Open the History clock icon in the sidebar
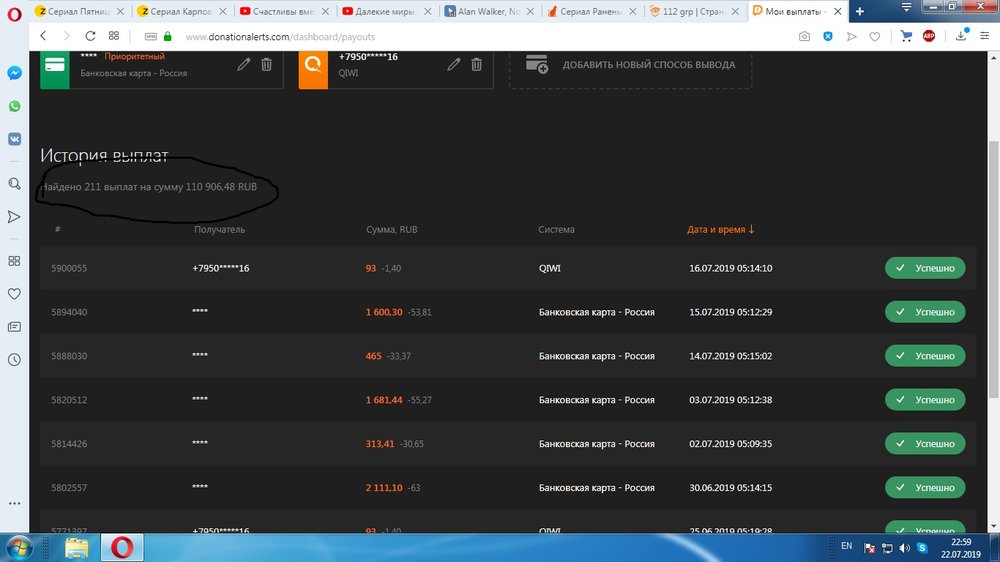 (x=15, y=360)
